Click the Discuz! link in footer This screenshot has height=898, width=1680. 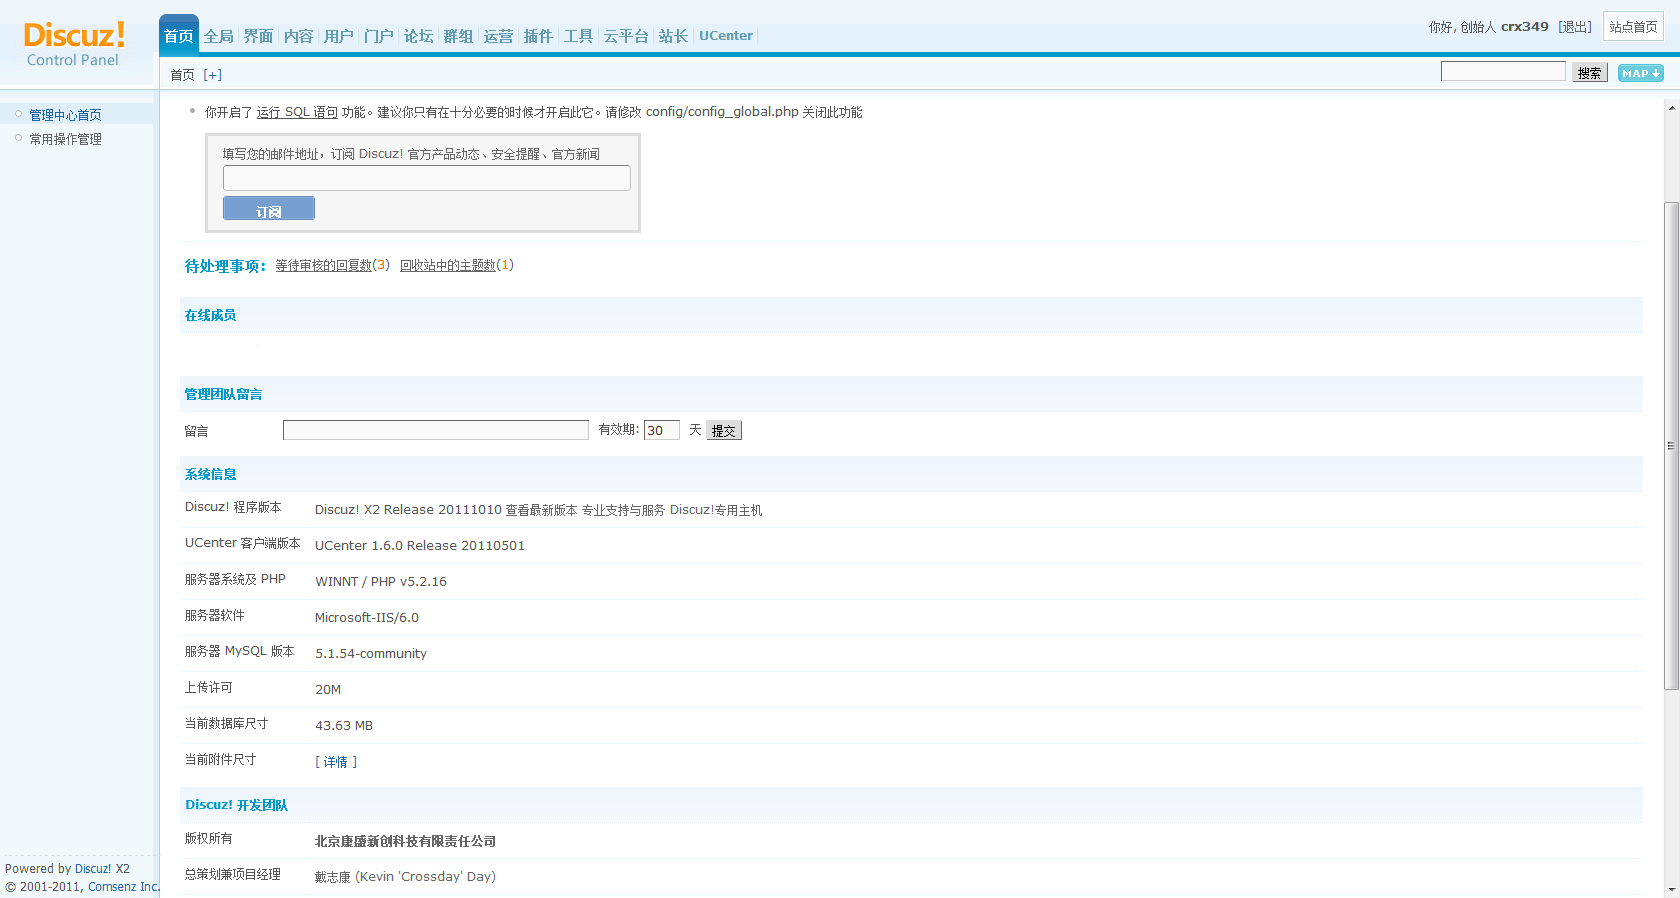[93, 869]
